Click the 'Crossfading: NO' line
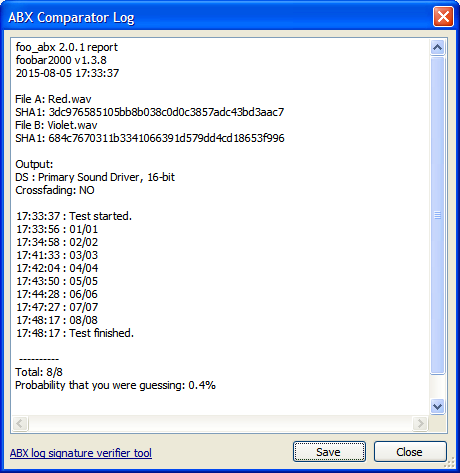 coord(55,190)
